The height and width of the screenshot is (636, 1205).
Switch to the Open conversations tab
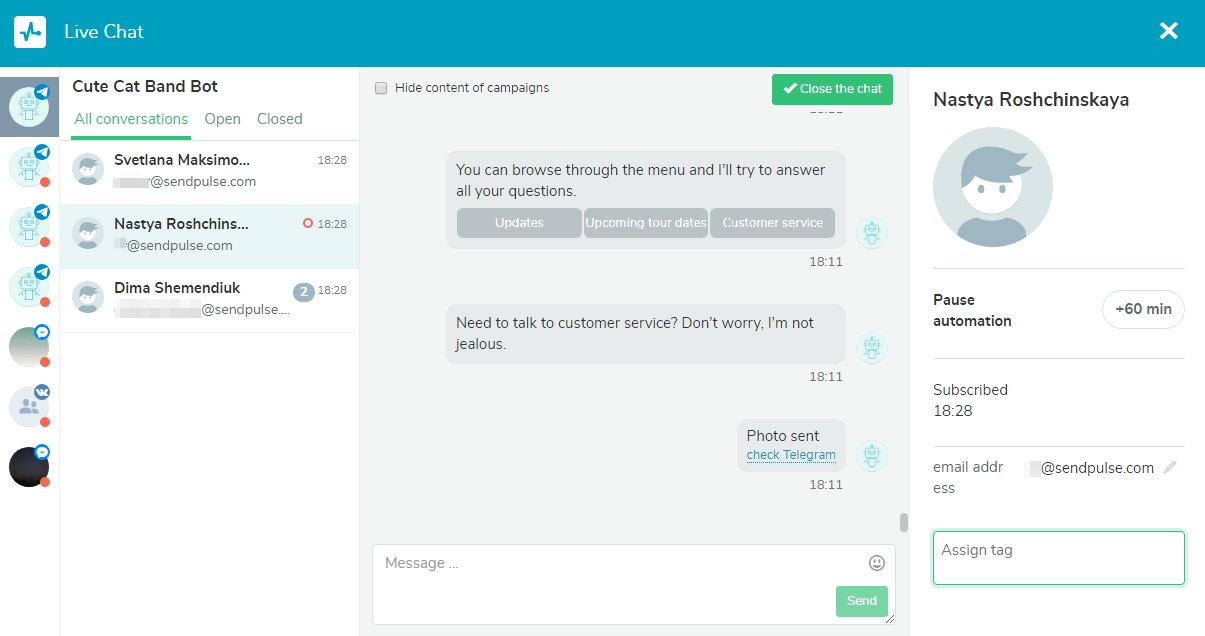point(222,119)
